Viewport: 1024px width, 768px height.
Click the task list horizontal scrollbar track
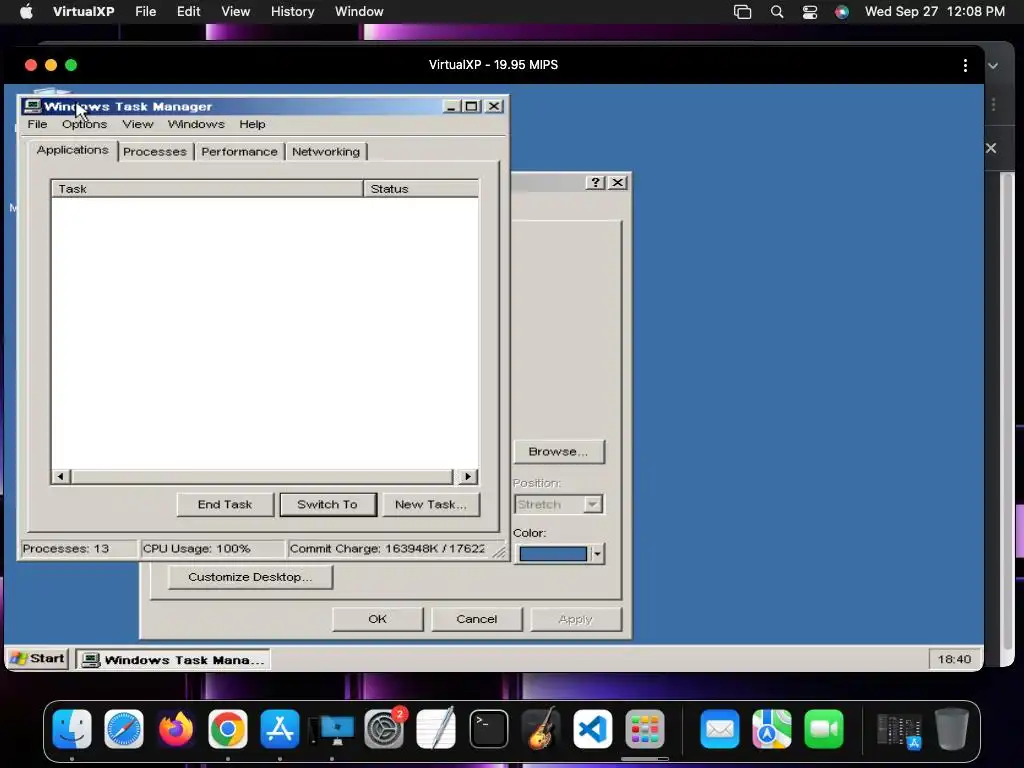pos(261,477)
